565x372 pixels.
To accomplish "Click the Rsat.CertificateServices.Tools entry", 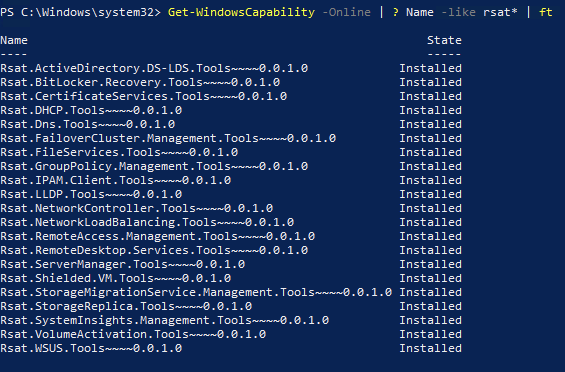I will click(x=144, y=96).
